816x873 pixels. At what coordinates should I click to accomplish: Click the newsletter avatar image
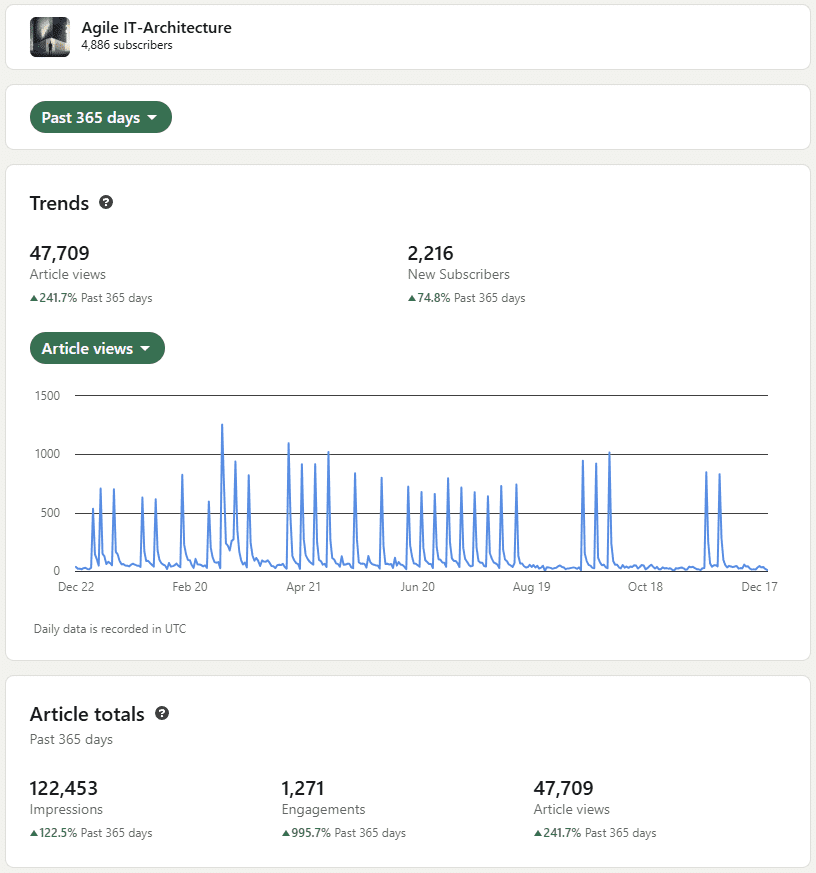[49, 36]
